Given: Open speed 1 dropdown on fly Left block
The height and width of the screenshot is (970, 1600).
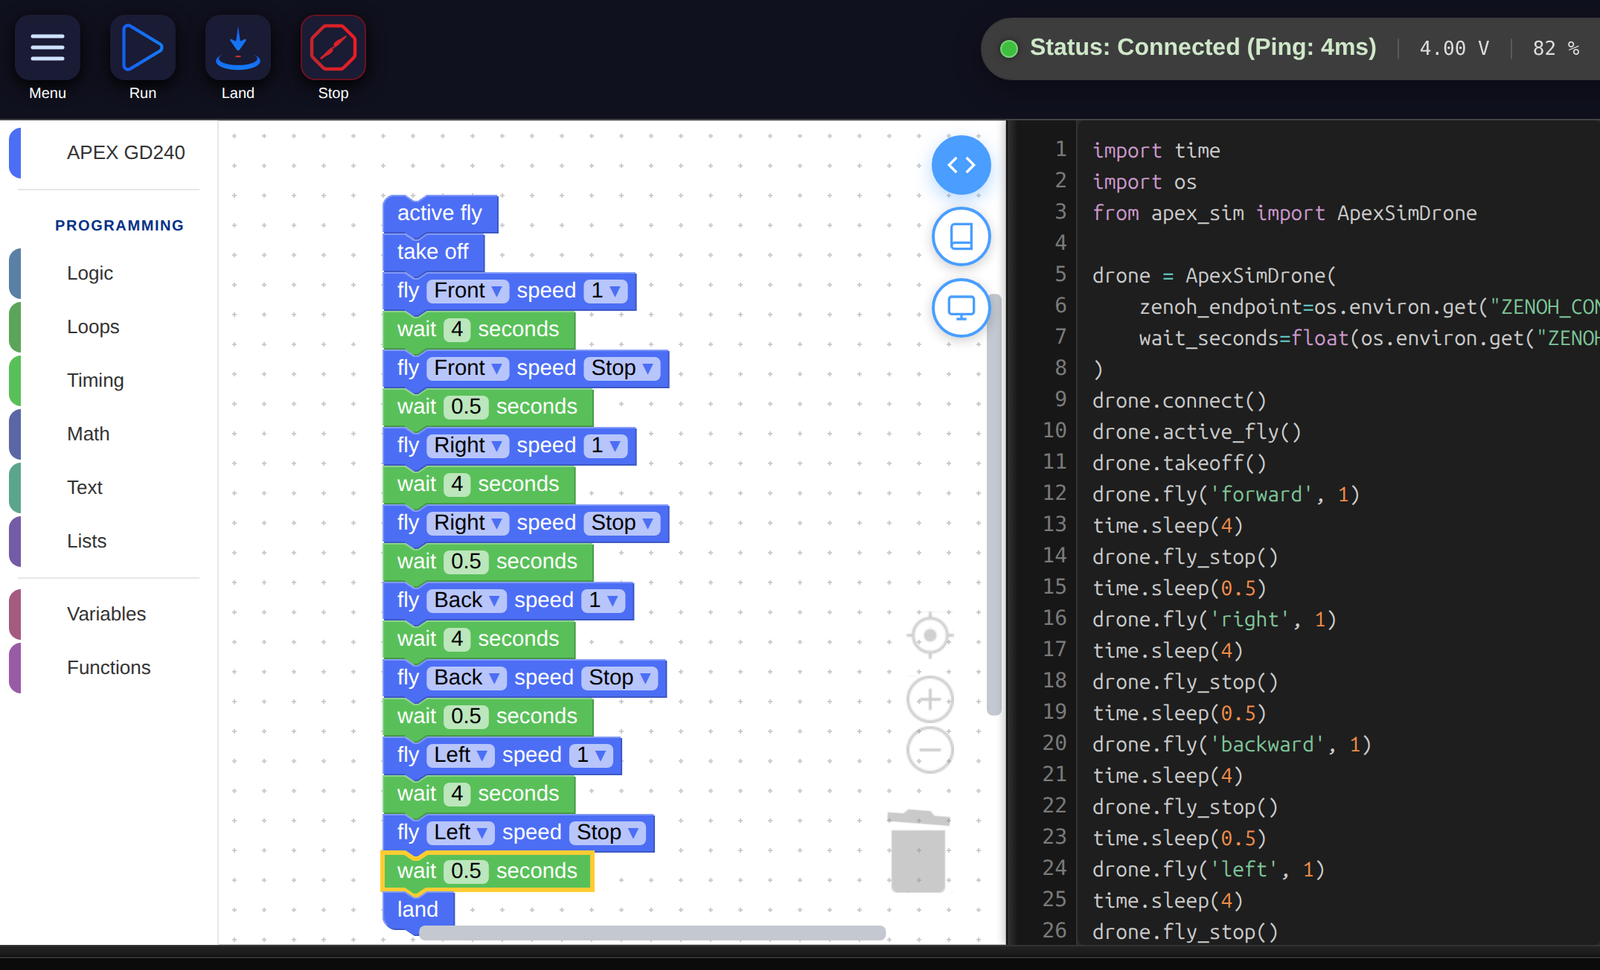Looking at the screenshot, I should (x=592, y=755).
